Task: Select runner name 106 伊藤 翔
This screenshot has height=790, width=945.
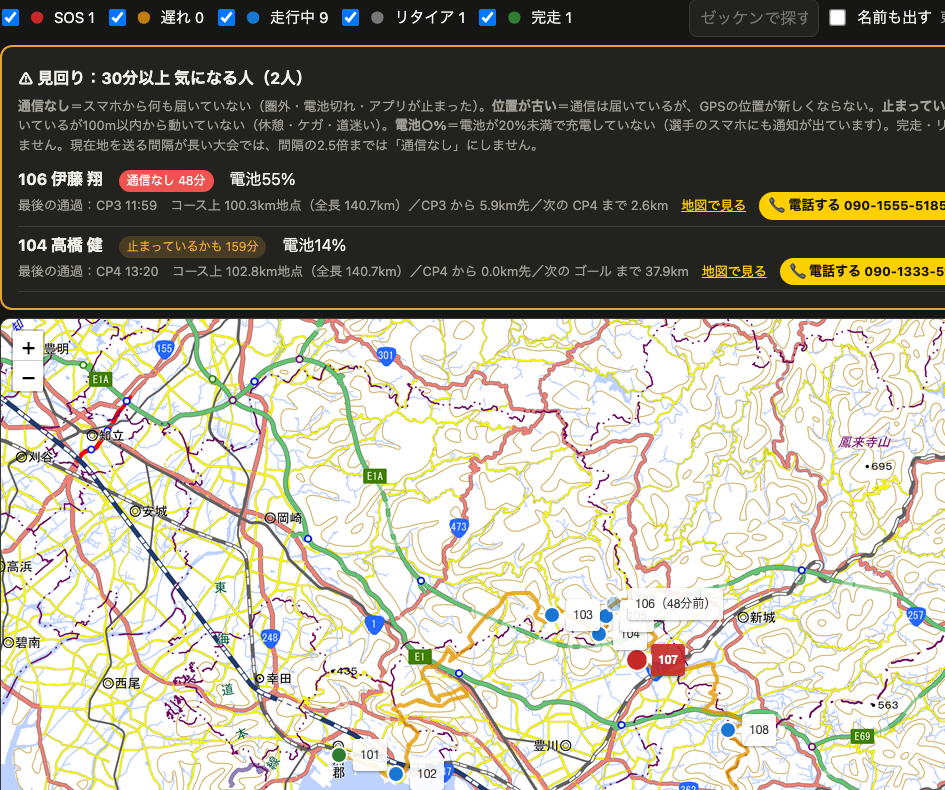Action: pos(60,180)
